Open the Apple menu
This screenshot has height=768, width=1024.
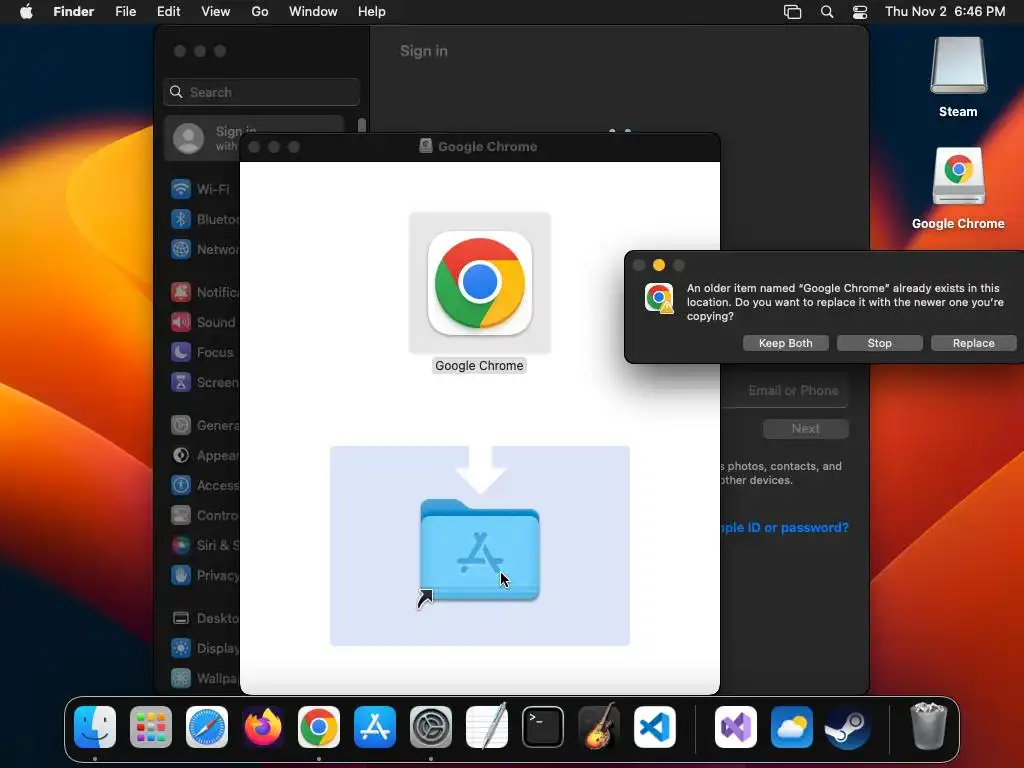26,11
